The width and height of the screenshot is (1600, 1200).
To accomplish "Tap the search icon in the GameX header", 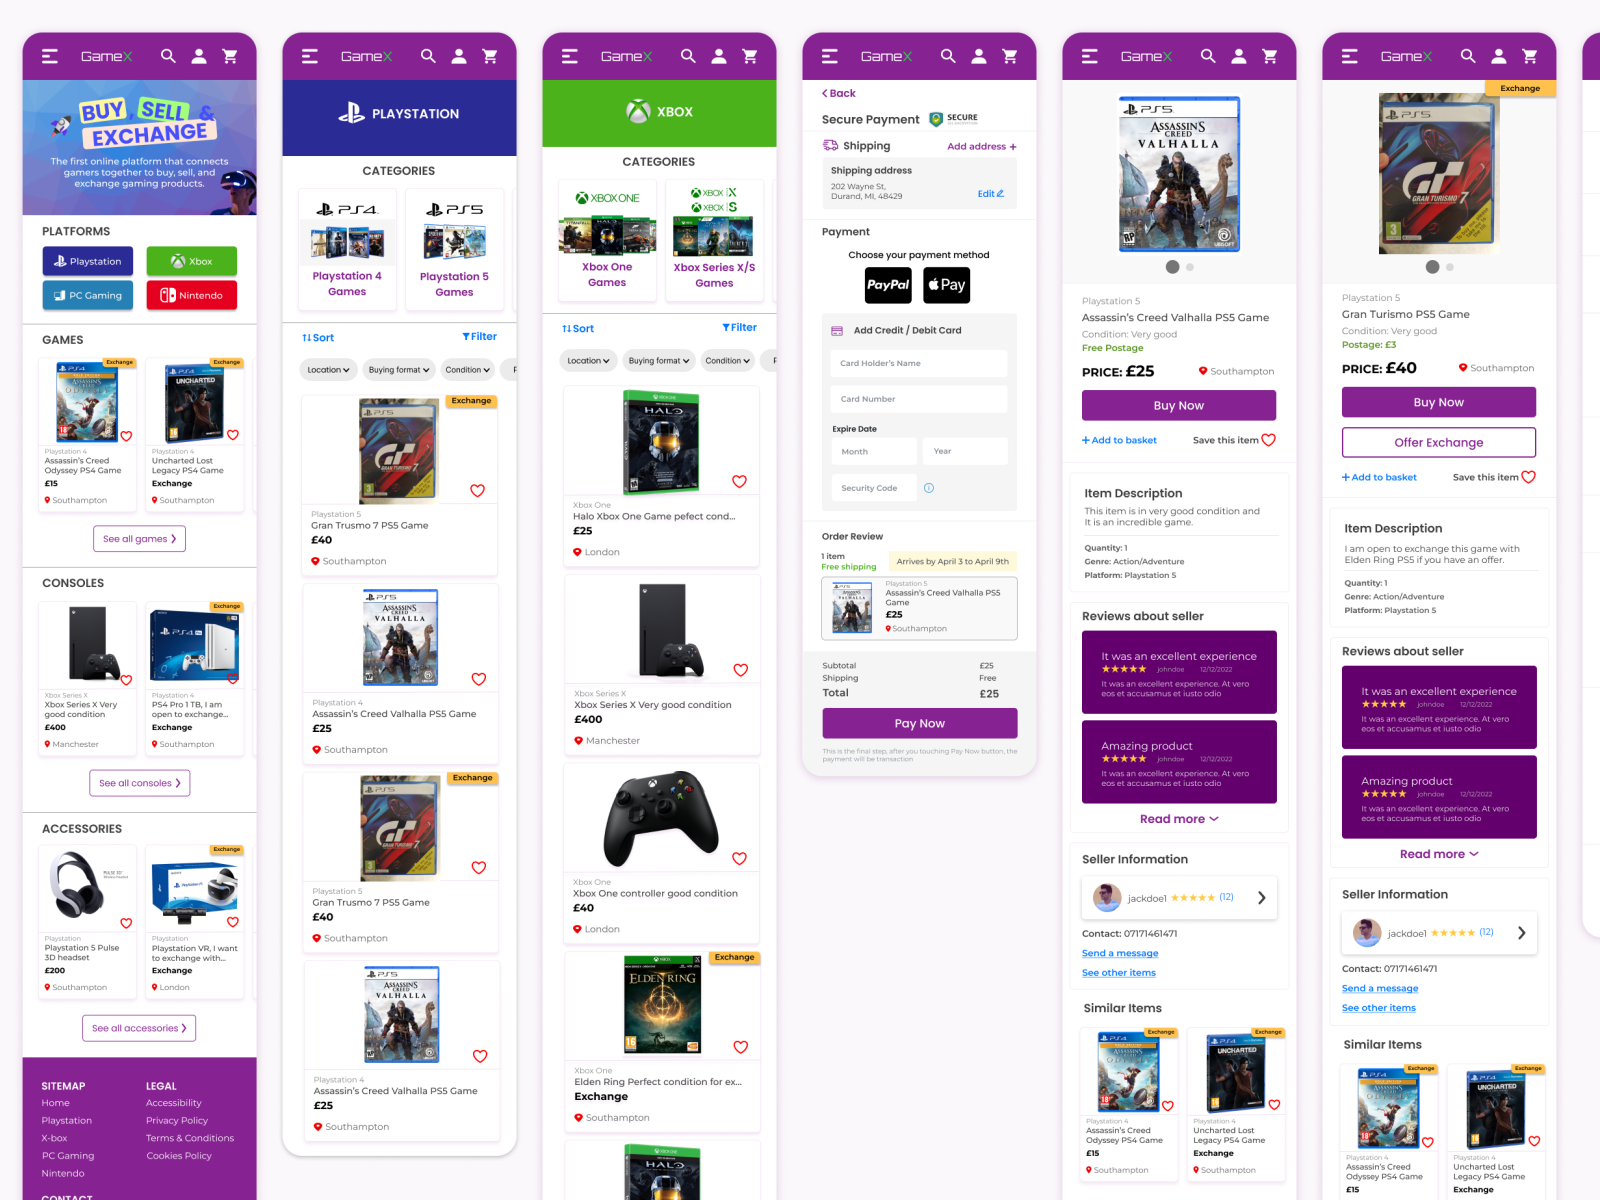I will 168,56.
